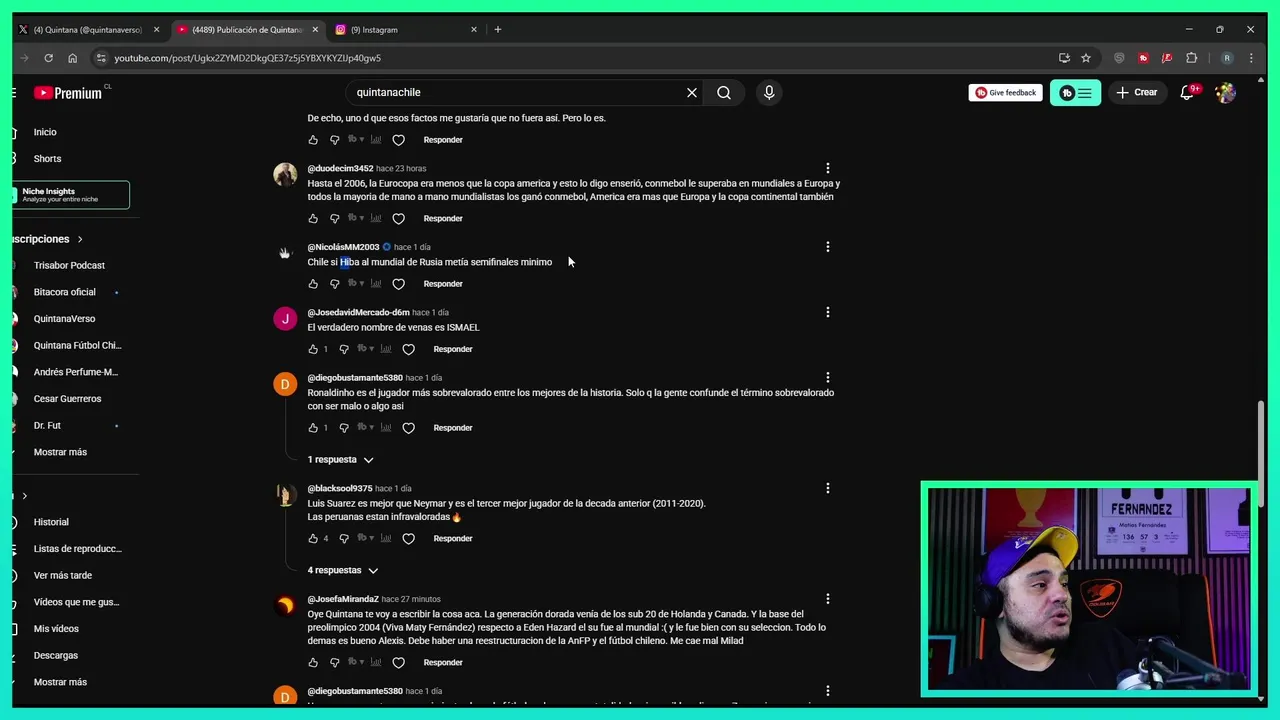Open options menu for @JosedavidMercado-d6m comment

[827, 312]
